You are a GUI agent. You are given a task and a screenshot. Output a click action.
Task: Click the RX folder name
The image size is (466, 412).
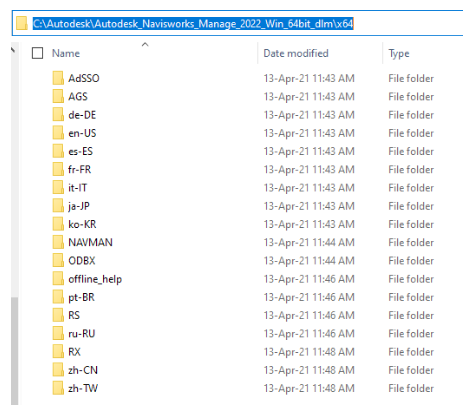click(x=74, y=352)
